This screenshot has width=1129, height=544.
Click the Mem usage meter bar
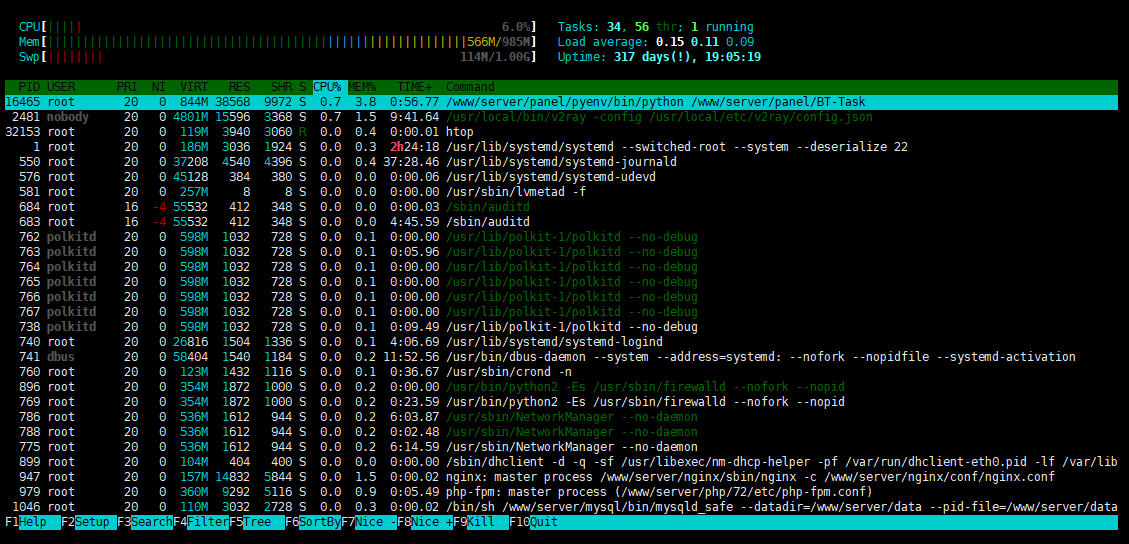[x=278, y=42]
